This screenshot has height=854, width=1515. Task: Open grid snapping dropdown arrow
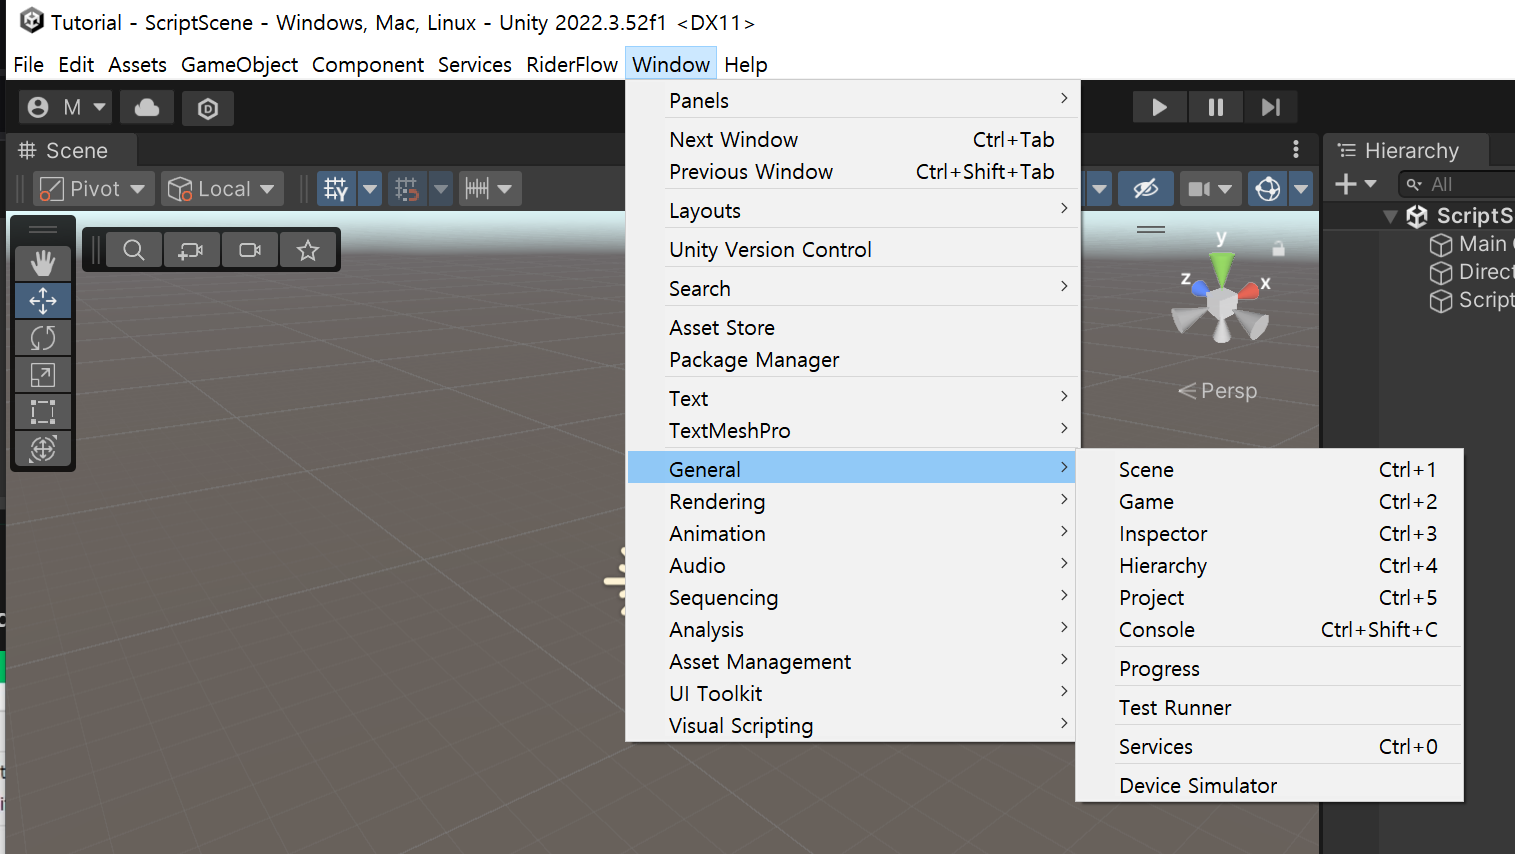pyautogui.click(x=440, y=188)
